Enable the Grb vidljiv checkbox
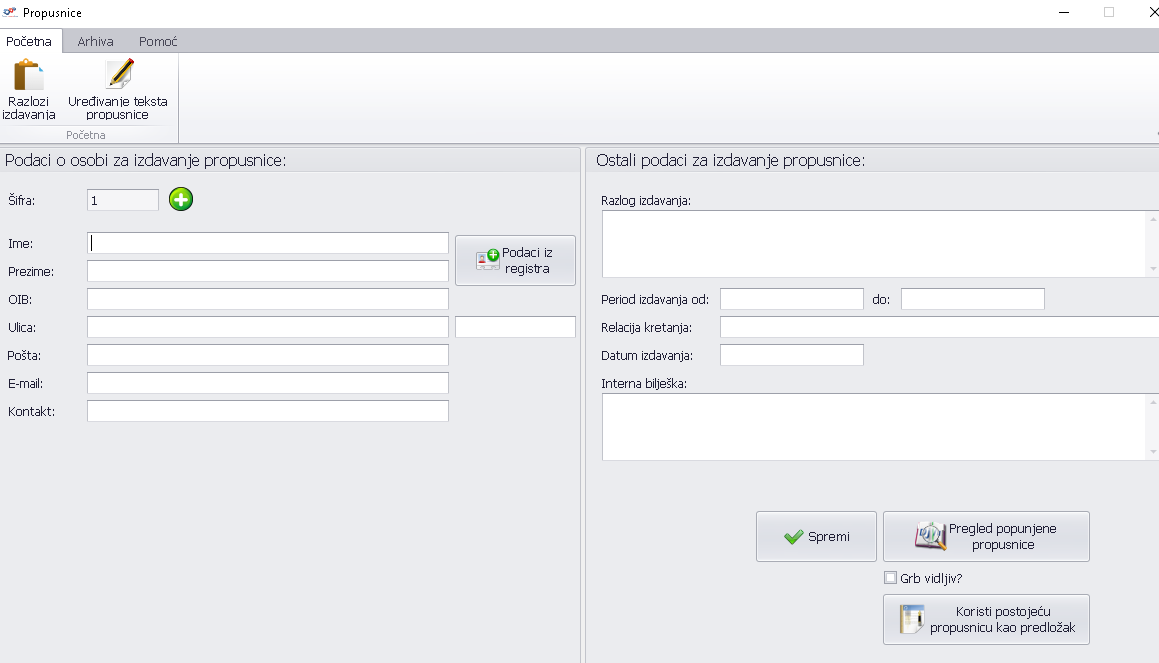The height and width of the screenshot is (663, 1159). (891, 578)
